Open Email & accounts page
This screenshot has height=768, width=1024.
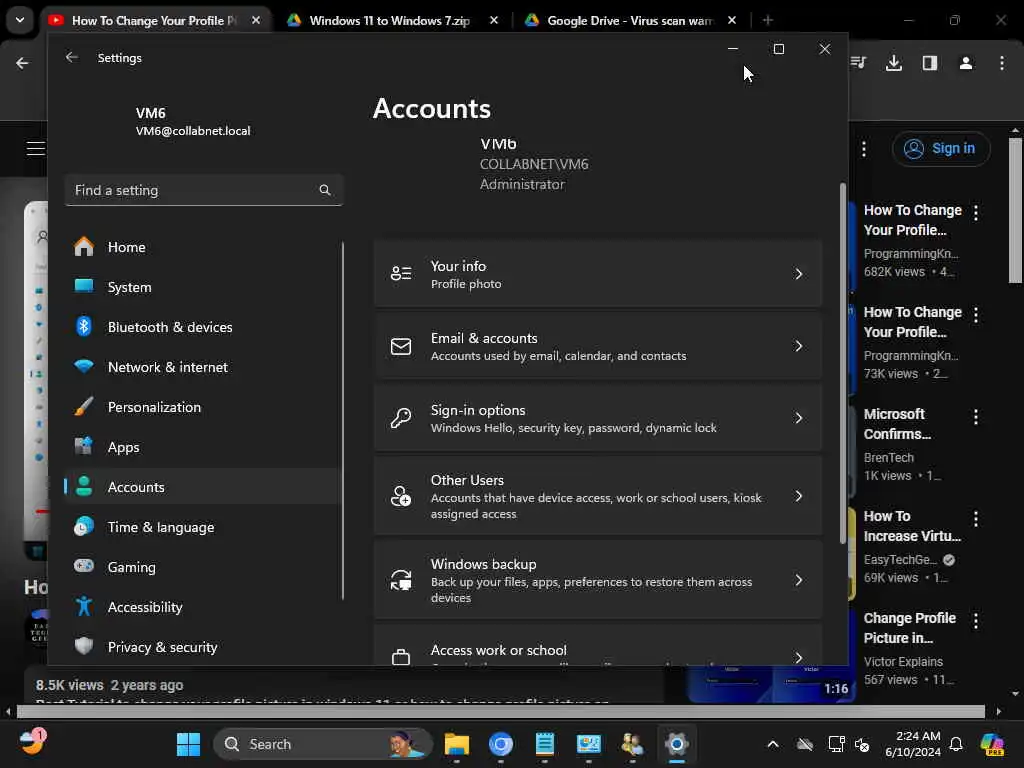coord(598,346)
